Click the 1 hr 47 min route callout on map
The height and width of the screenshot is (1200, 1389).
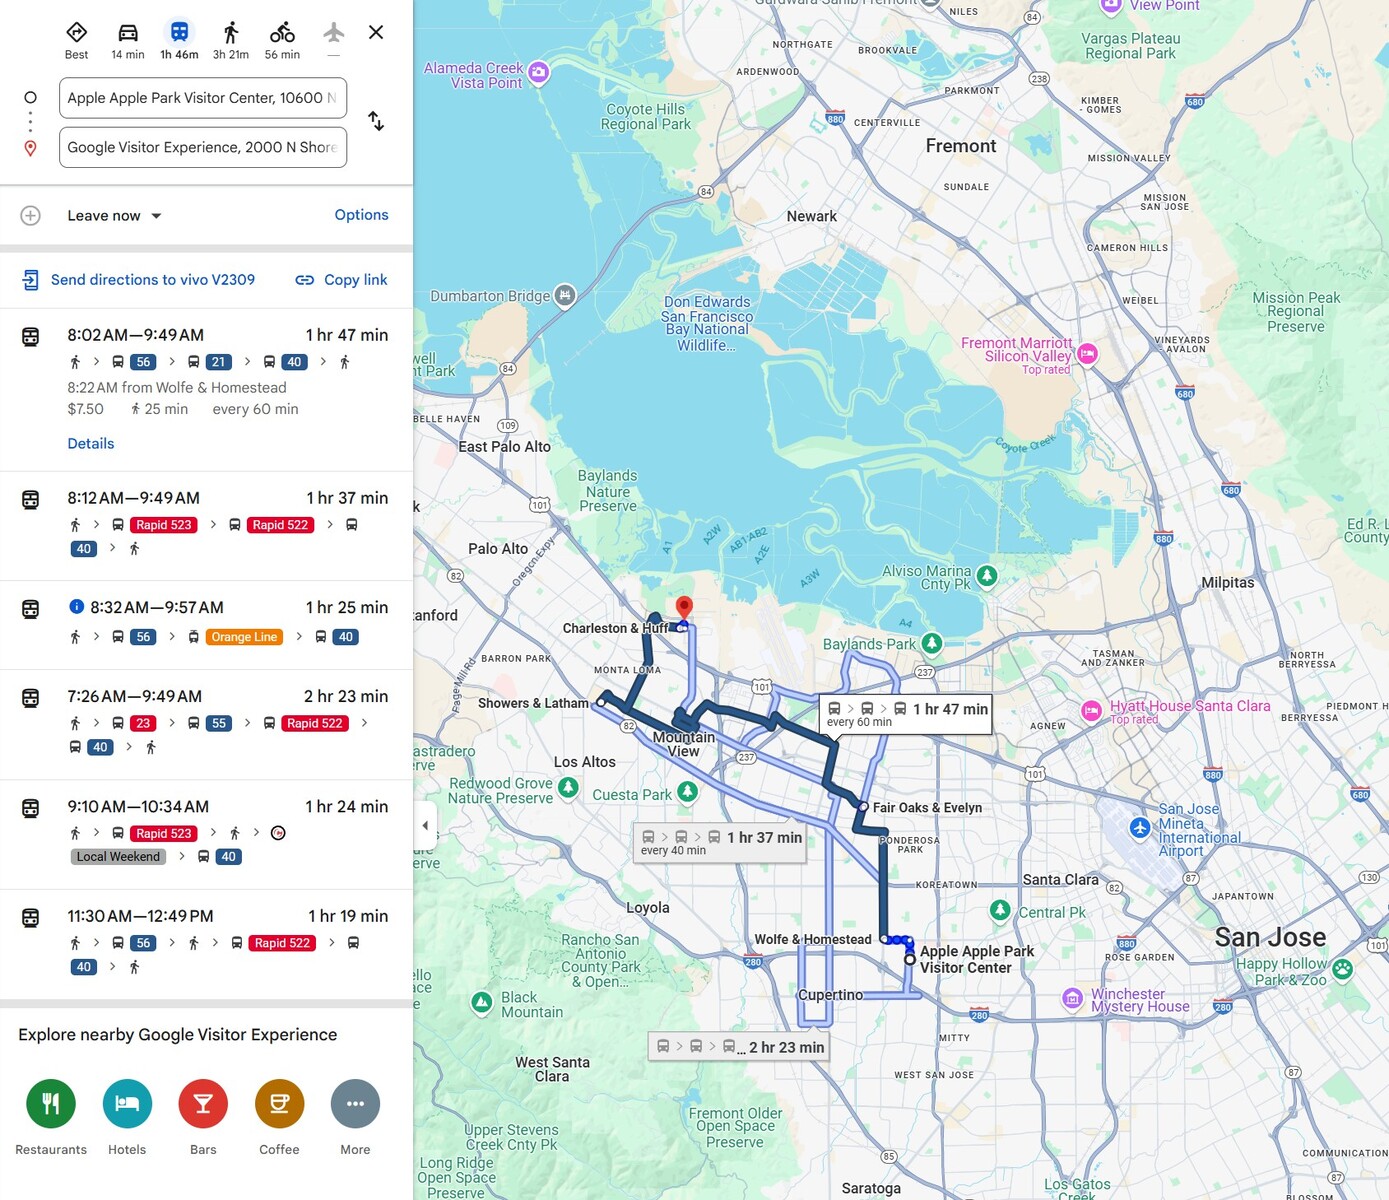pos(906,714)
